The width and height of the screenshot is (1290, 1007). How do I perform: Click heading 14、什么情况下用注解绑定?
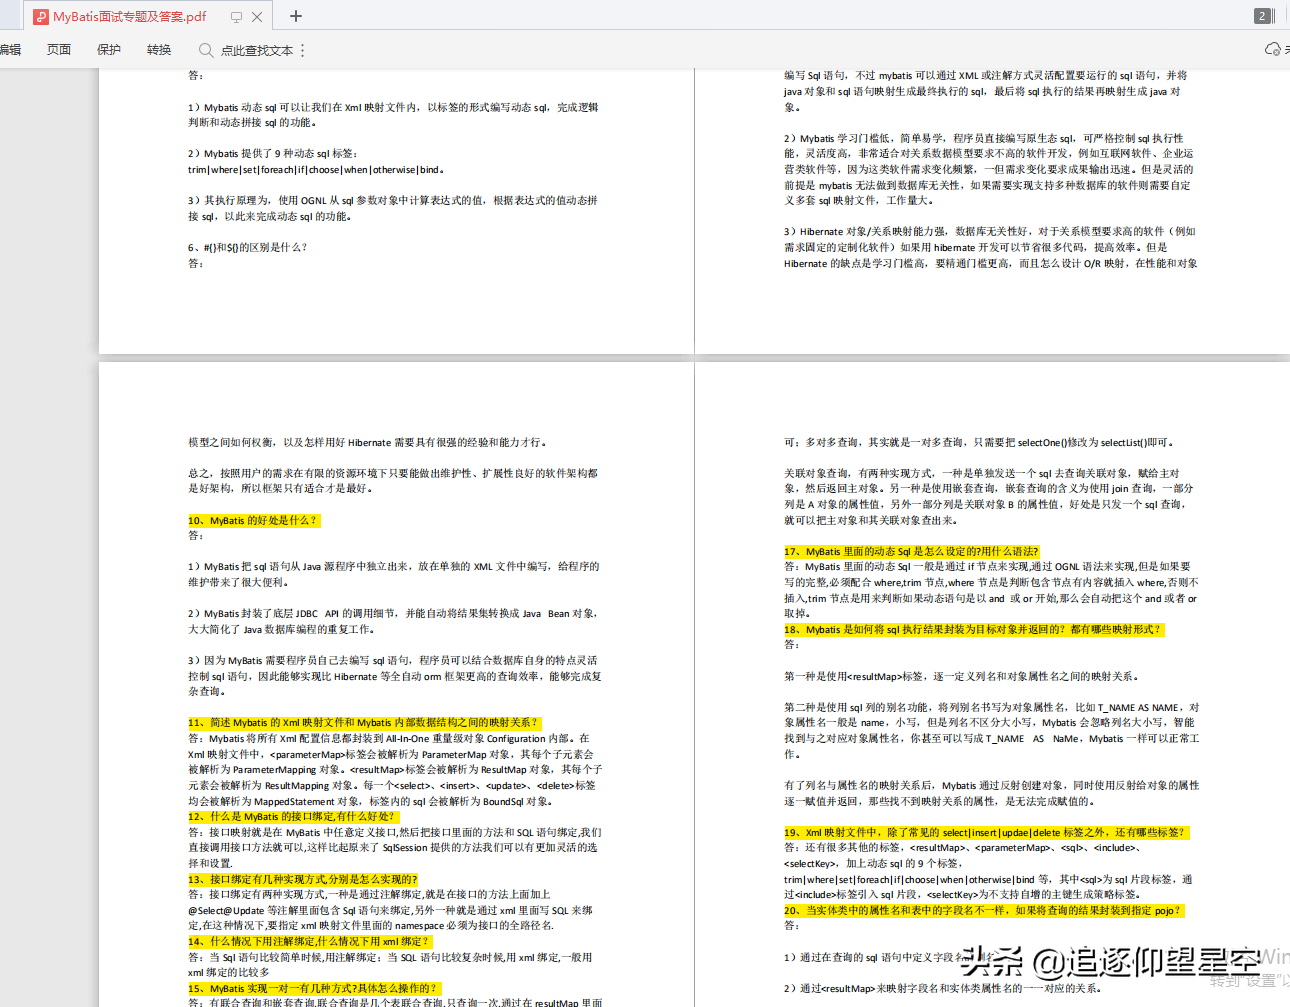point(309,942)
